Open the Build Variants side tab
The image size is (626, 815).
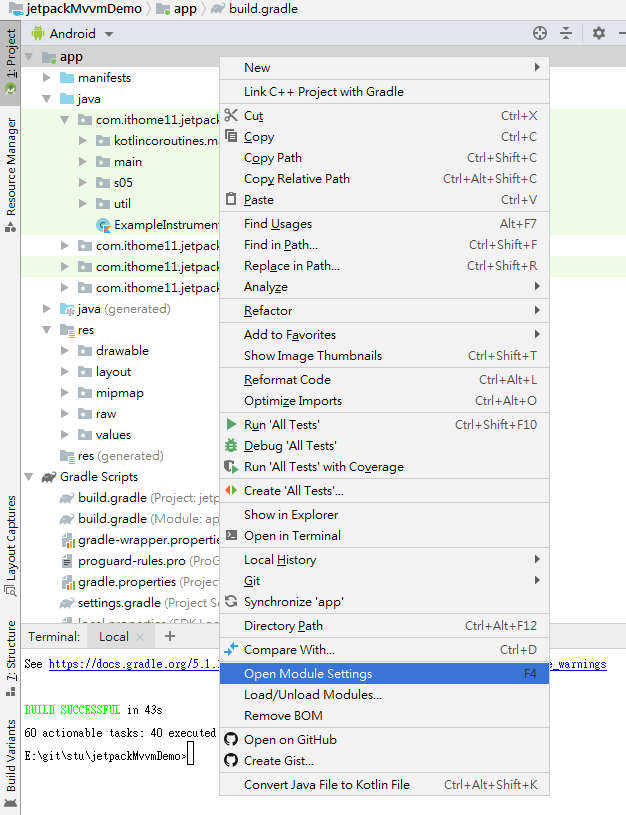coord(10,764)
